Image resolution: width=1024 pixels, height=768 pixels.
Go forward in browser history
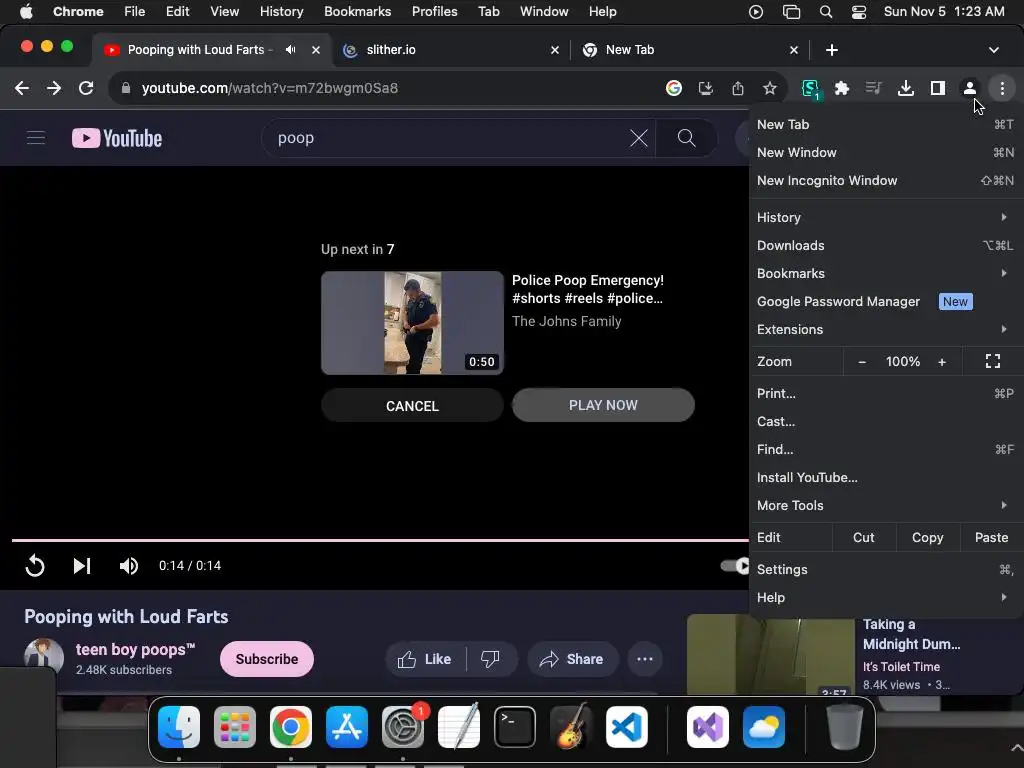point(54,88)
